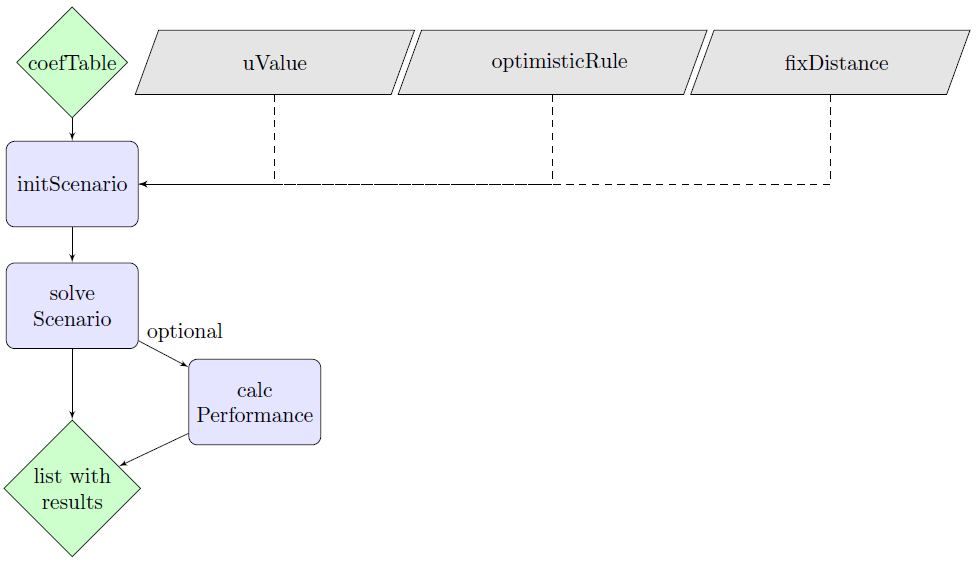This screenshot has width=977, height=565.
Task: Click the arrowhead pointing into initScenario from the right
Action: (144, 184)
